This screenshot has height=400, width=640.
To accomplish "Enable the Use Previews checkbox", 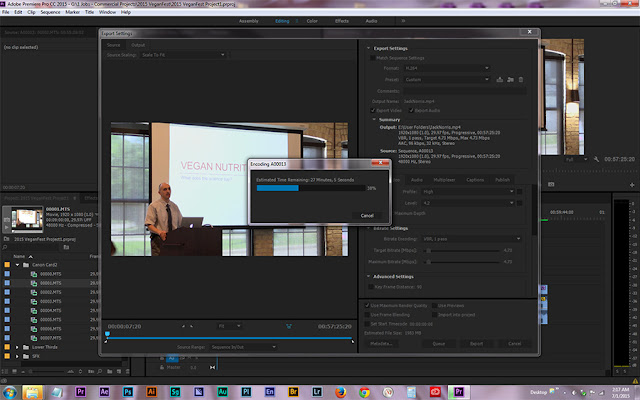I will [x=434, y=305].
